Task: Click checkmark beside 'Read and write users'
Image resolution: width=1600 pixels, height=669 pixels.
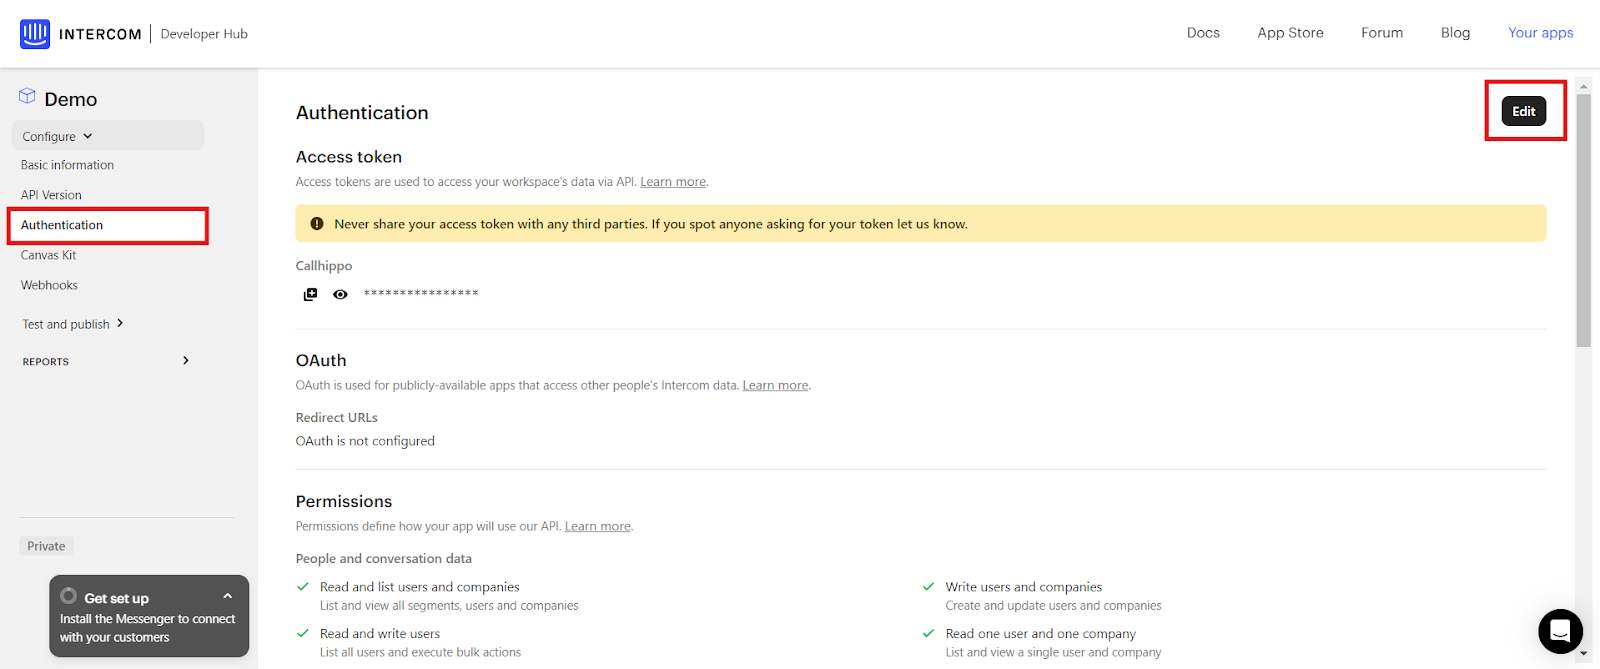Action: tap(303, 633)
